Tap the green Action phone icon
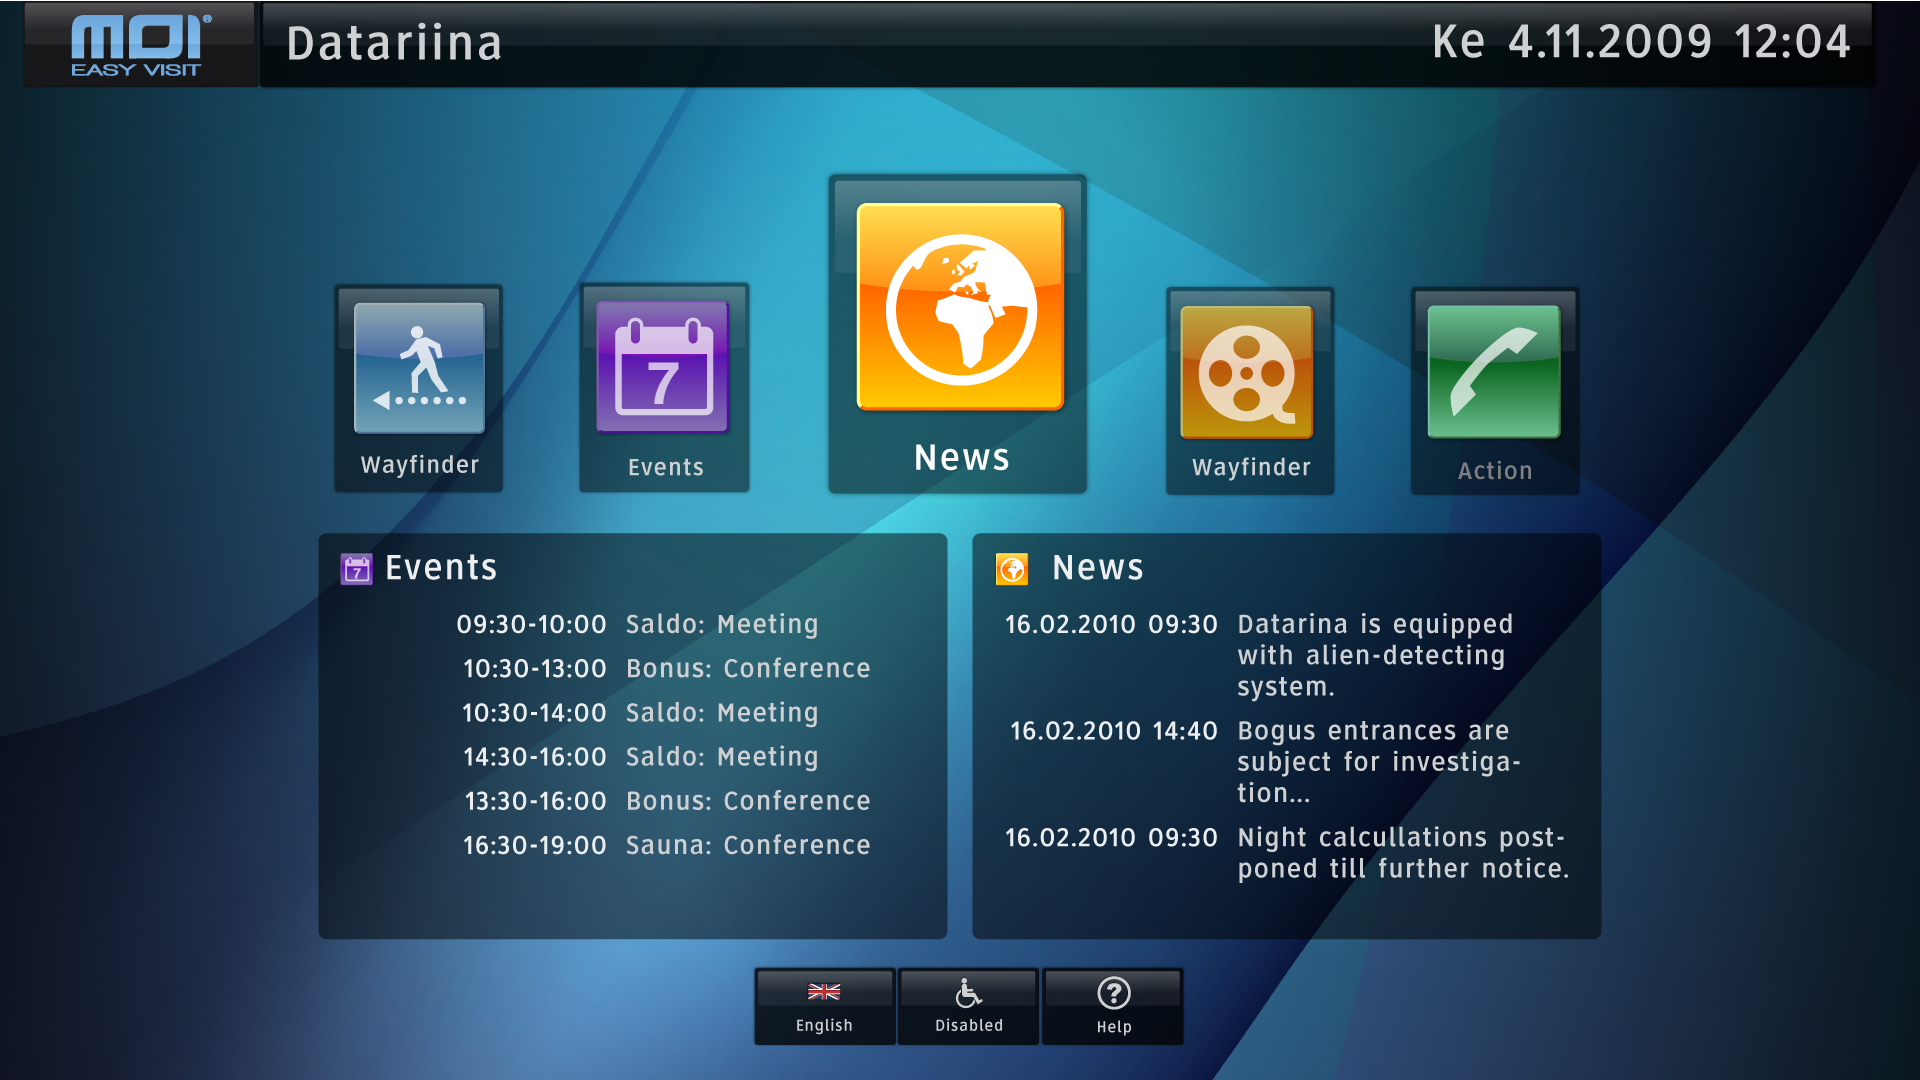The width and height of the screenshot is (1920, 1080). (x=1494, y=372)
